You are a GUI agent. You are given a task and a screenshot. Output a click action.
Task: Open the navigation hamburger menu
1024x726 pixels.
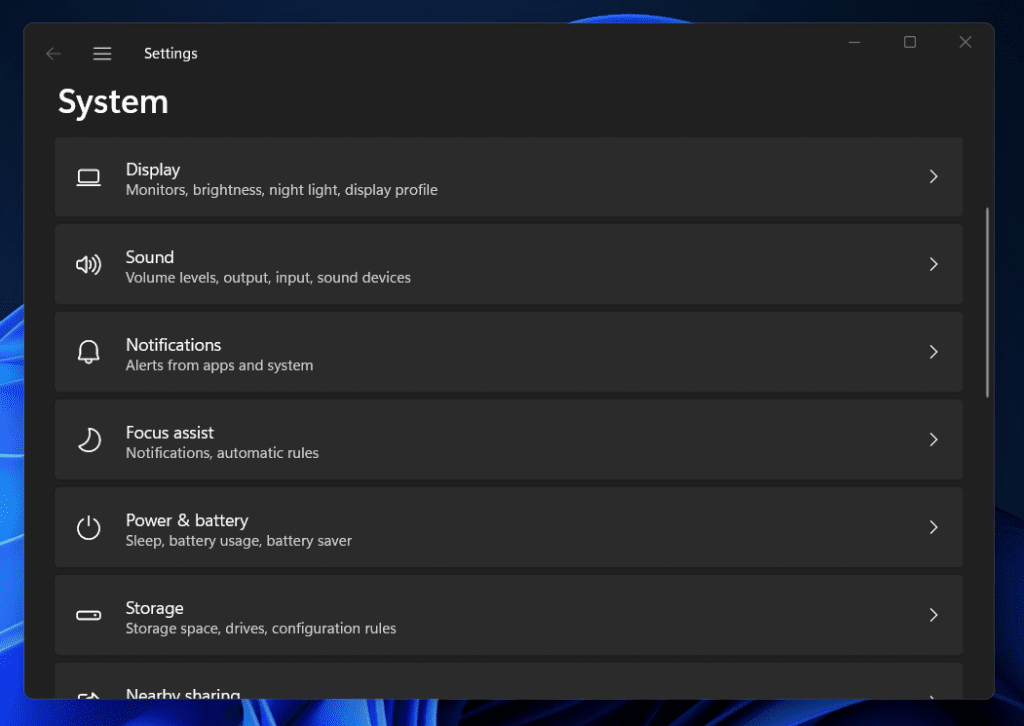[102, 53]
